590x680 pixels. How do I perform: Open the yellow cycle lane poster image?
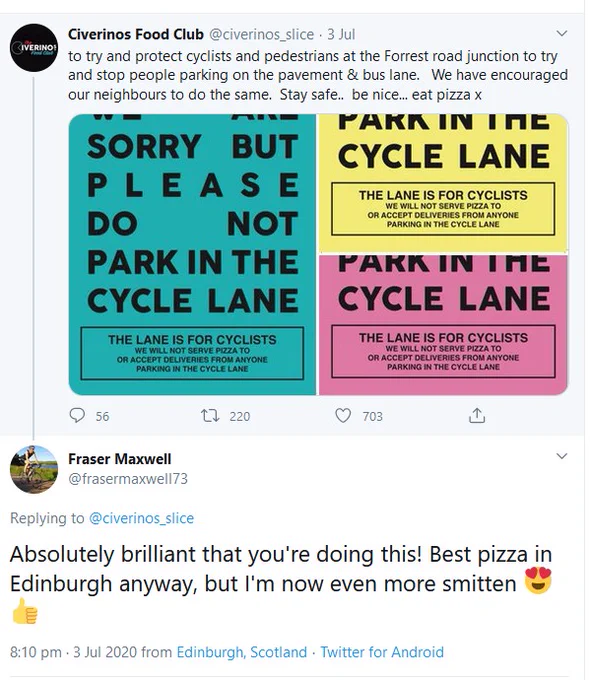pyautogui.click(x=443, y=183)
